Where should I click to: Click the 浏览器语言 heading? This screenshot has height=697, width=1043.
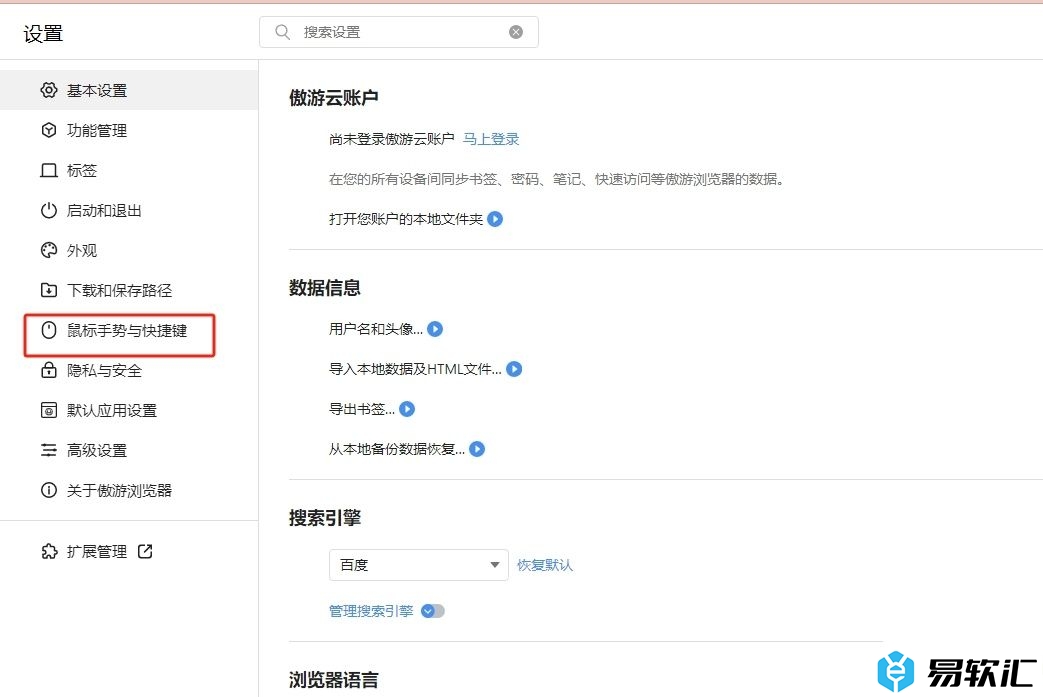click(334, 680)
